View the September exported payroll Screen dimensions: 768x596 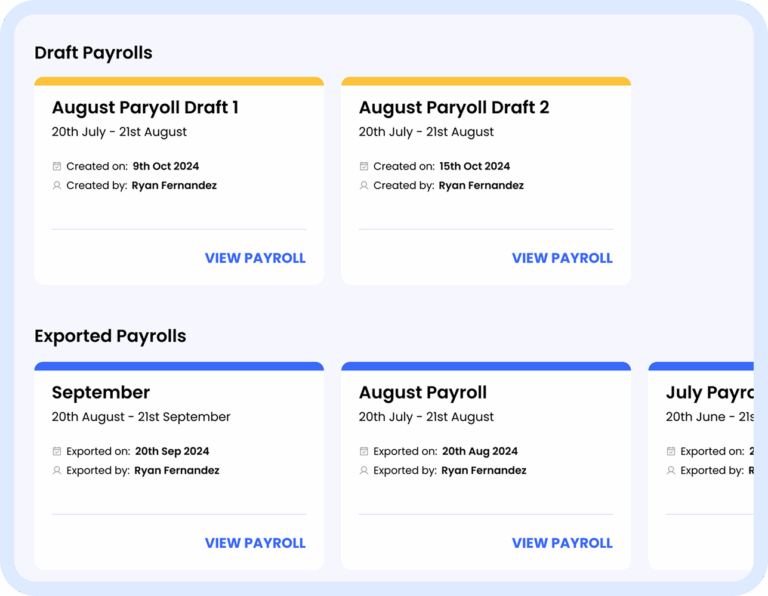(x=255, y=543)
